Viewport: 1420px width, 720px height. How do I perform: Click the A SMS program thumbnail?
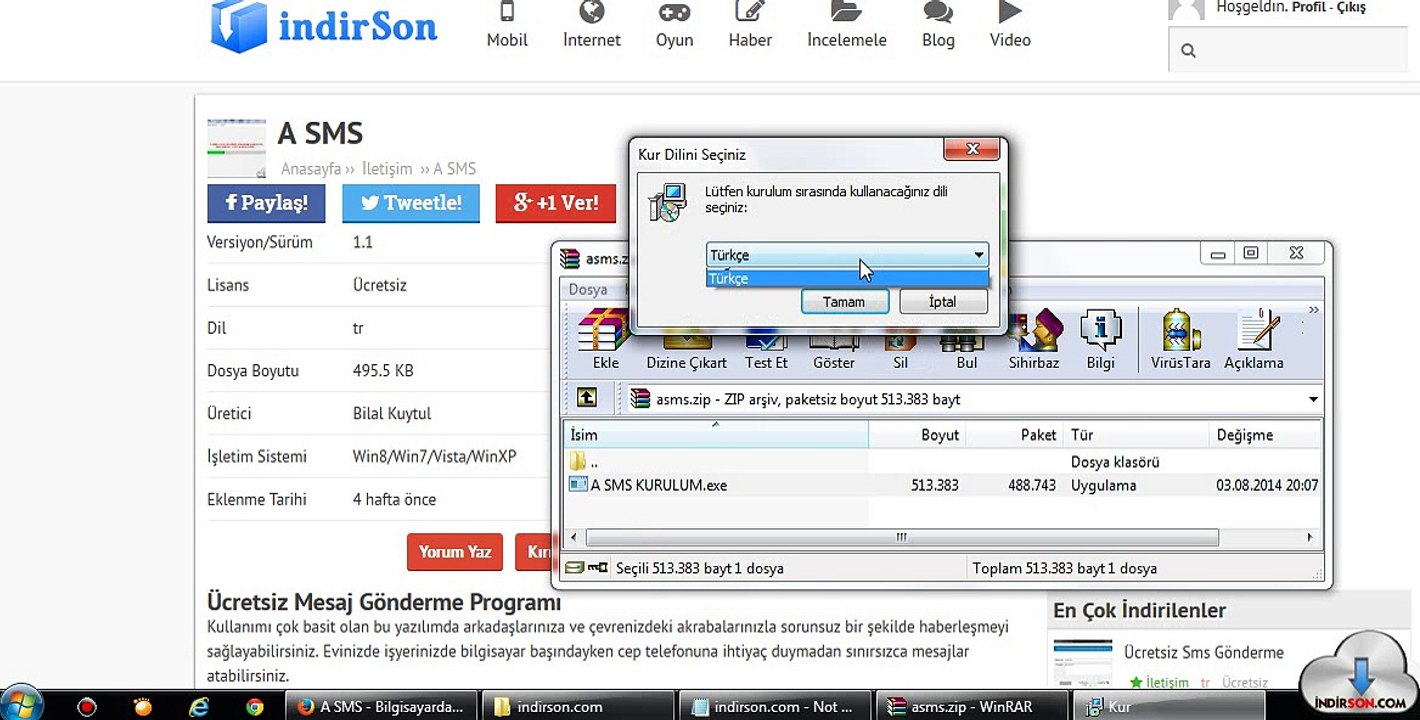(236, 149)
